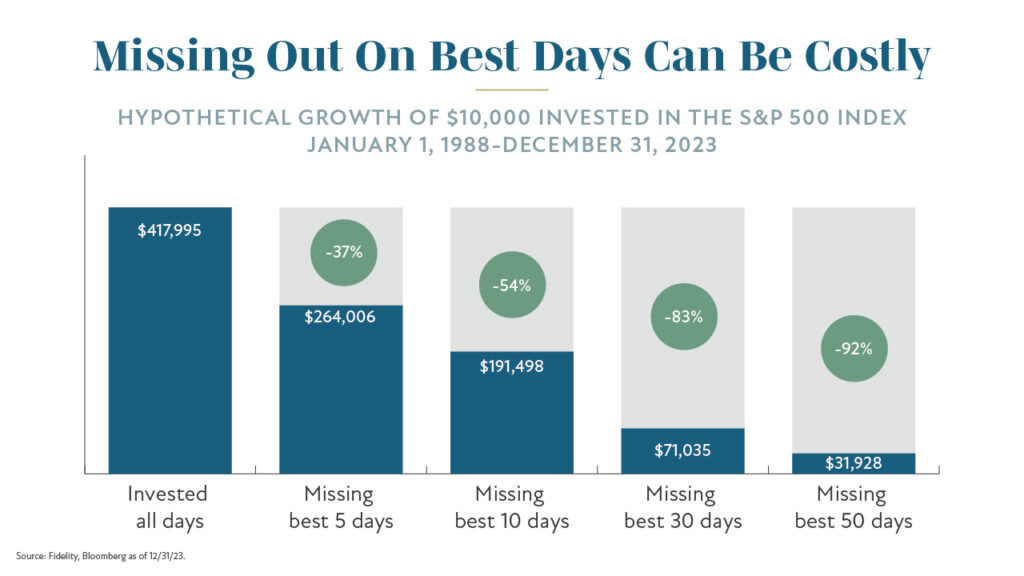Click the $417,995 bar value label
Viewport: 1024px width, 576px height.
tap(169, 231)
